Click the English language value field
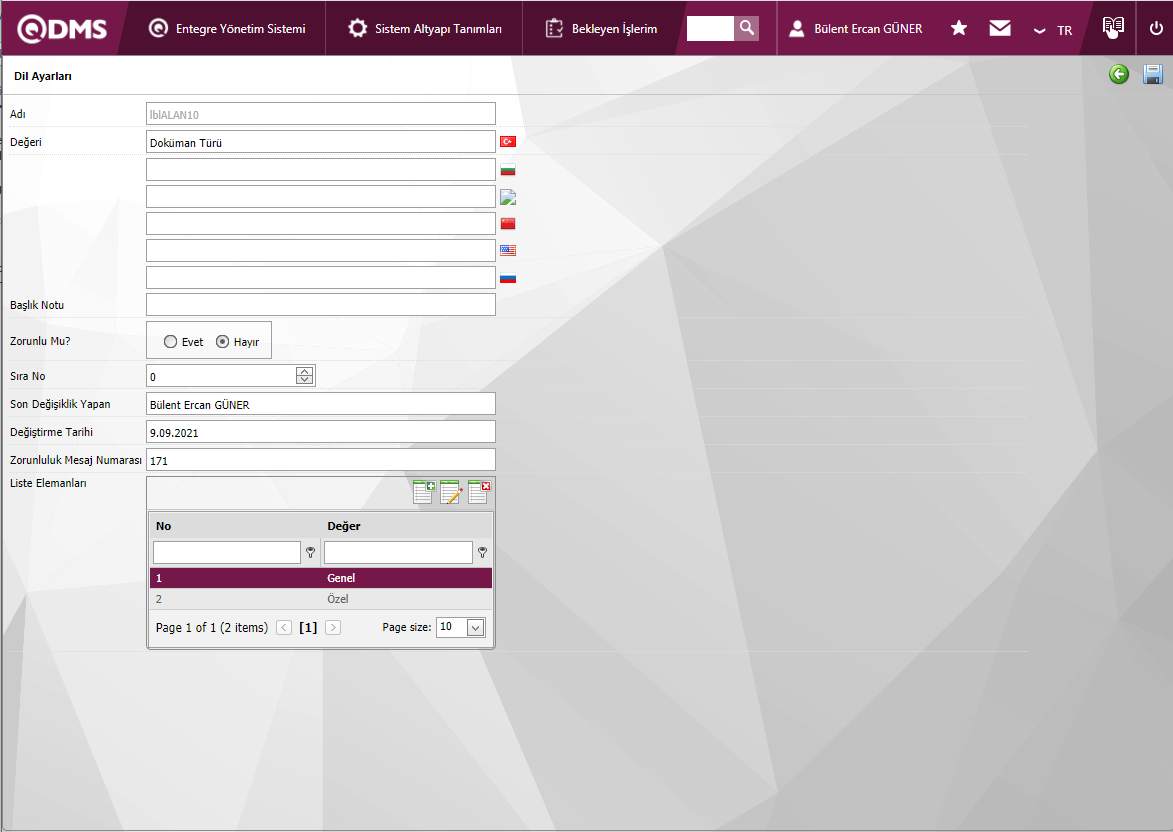 (x=321, y=251)
